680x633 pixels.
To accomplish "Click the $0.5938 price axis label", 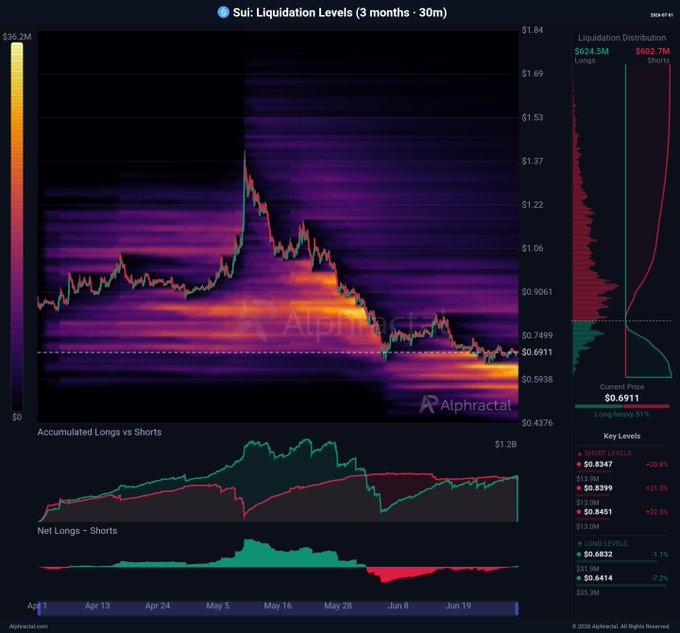I will [x=537, y=379].
